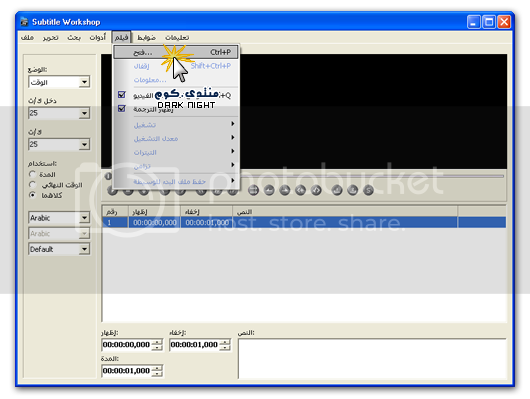Screen dimensions: 530x399
Task: Click the Move subtitle round toolbar button
Action: (x=254, y=190)
